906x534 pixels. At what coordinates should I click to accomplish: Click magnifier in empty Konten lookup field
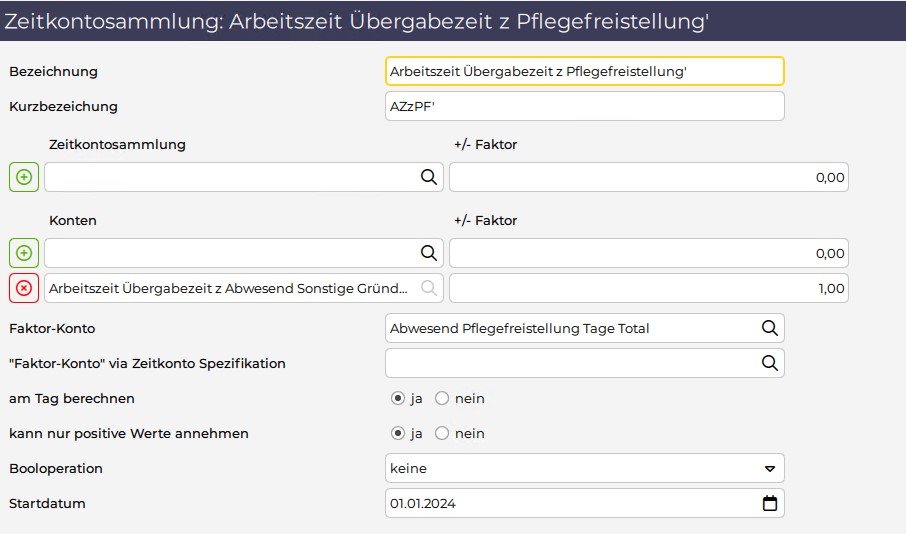429,253
